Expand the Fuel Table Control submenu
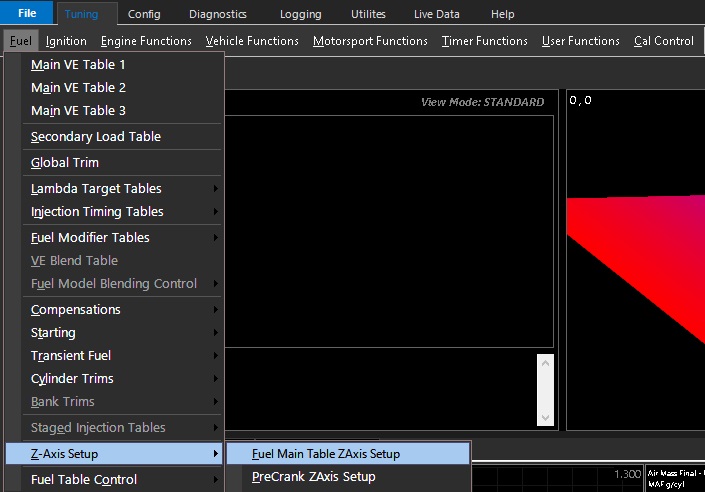The height and width of the screenshot is (492, 705). (84, 480)
